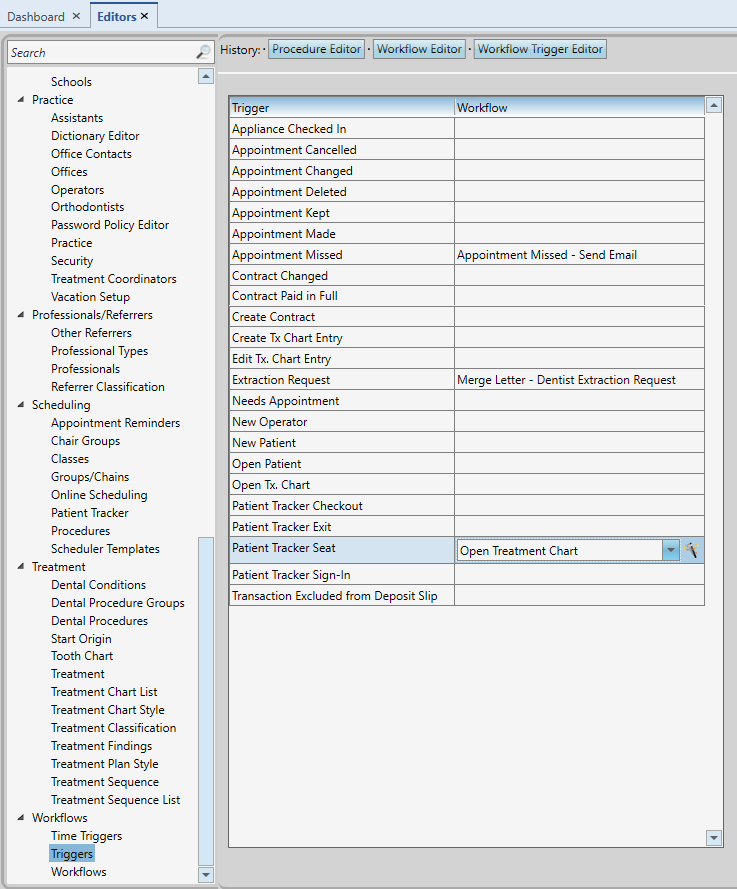Select Vacation Setup in the tree
Image resolution: width=737 pixels, height=889 pixels.
pos(90,297)
